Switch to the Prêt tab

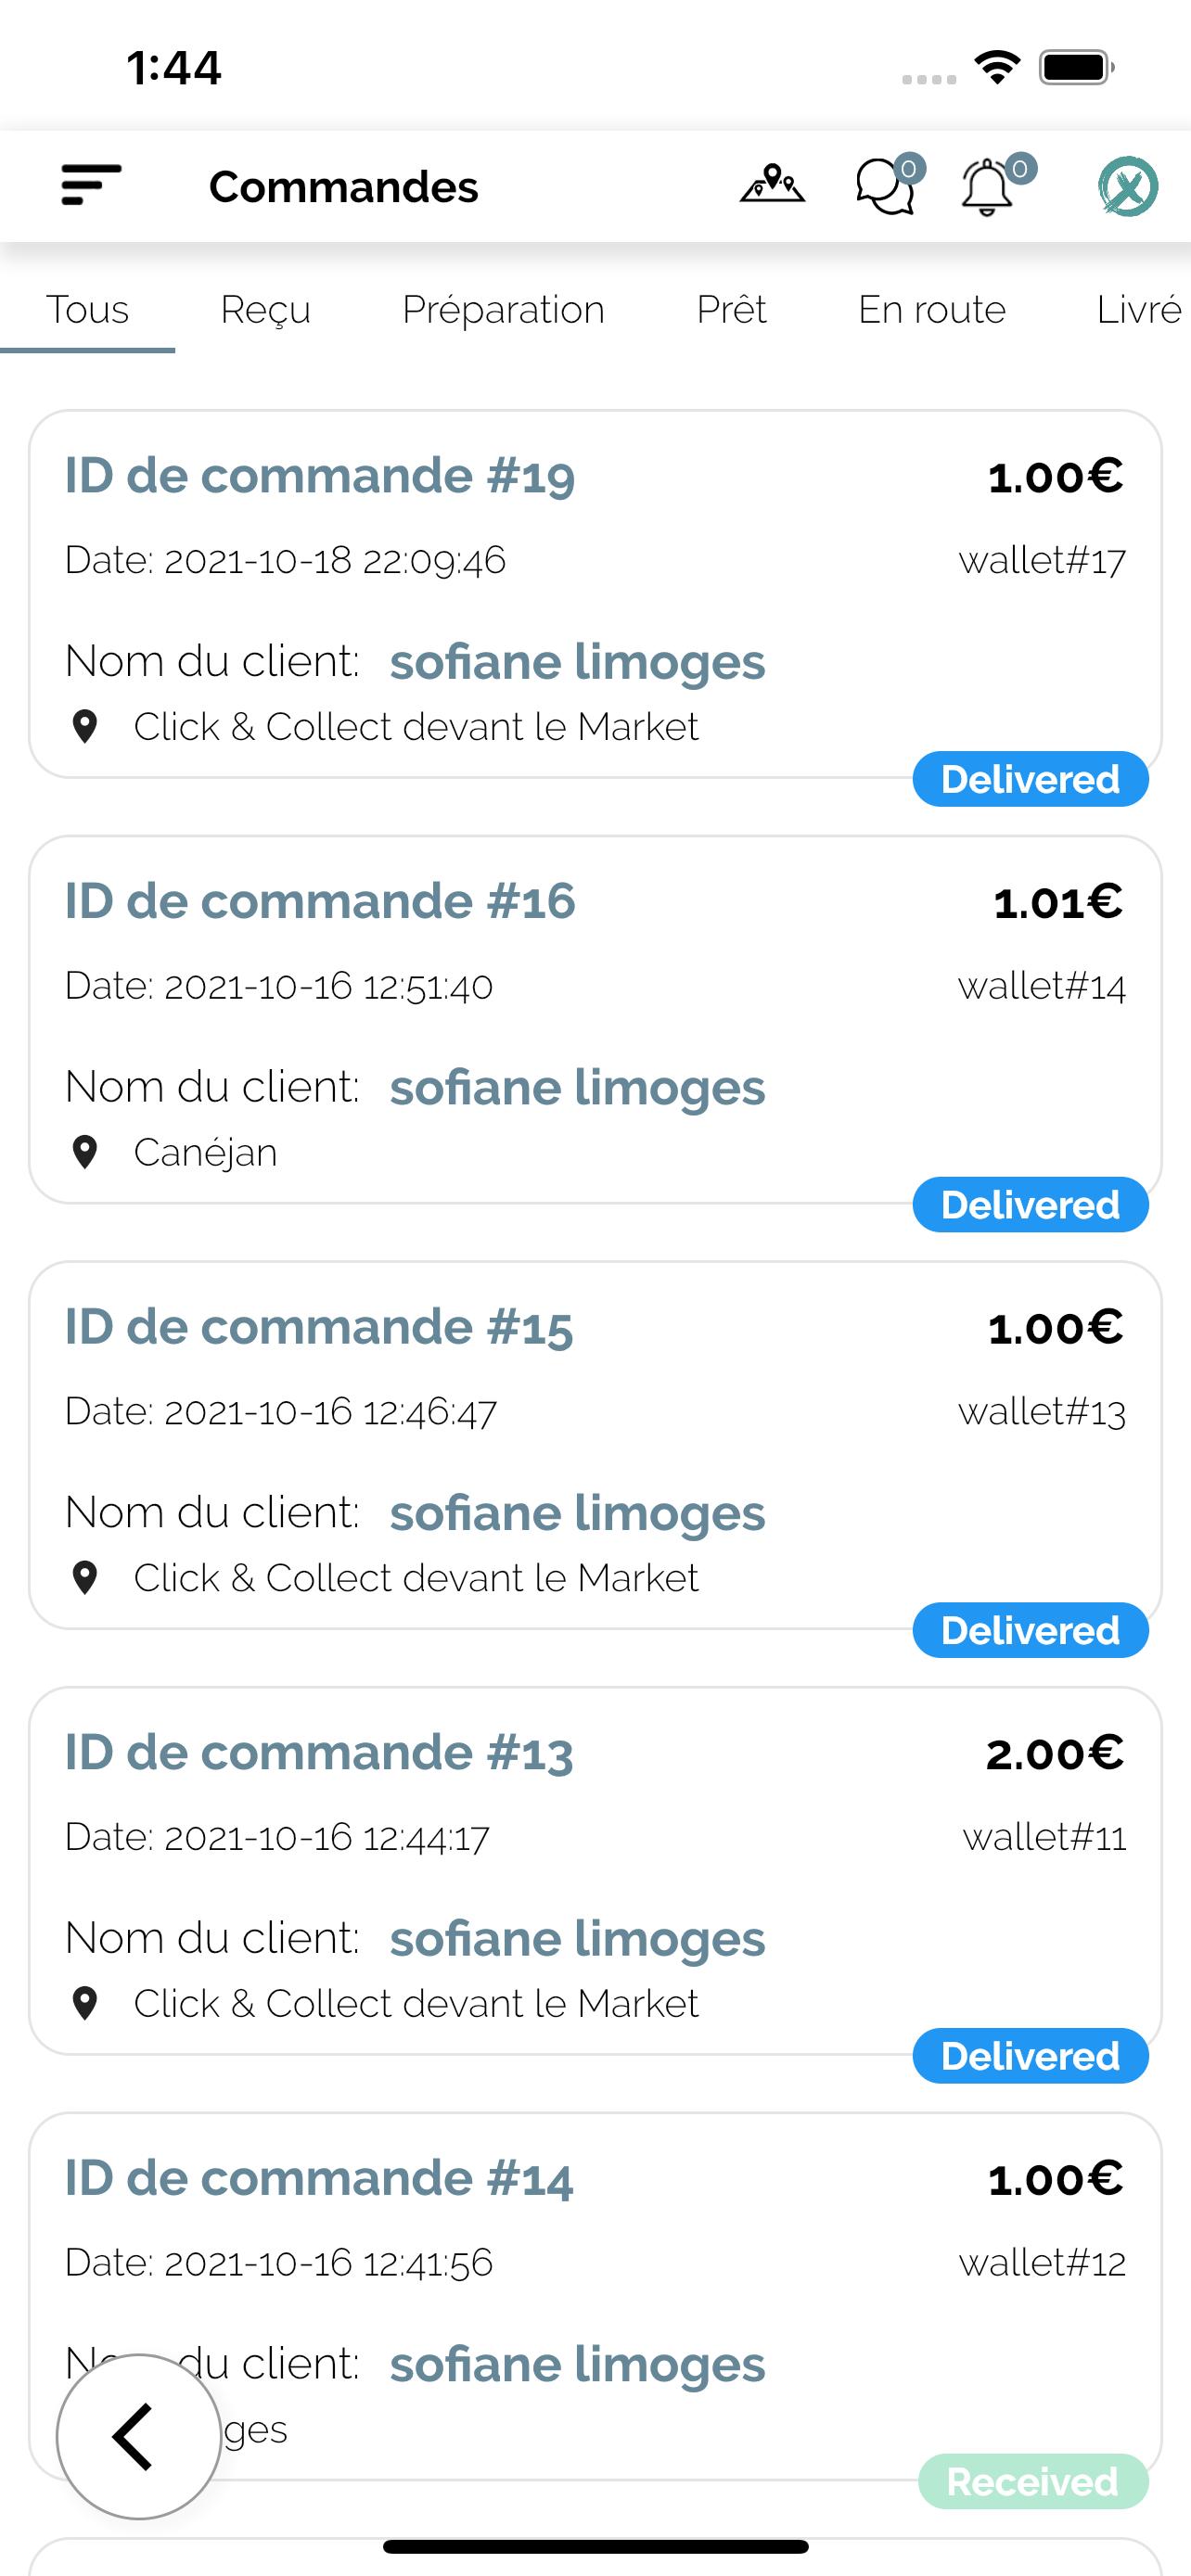(x=731, y=310)
